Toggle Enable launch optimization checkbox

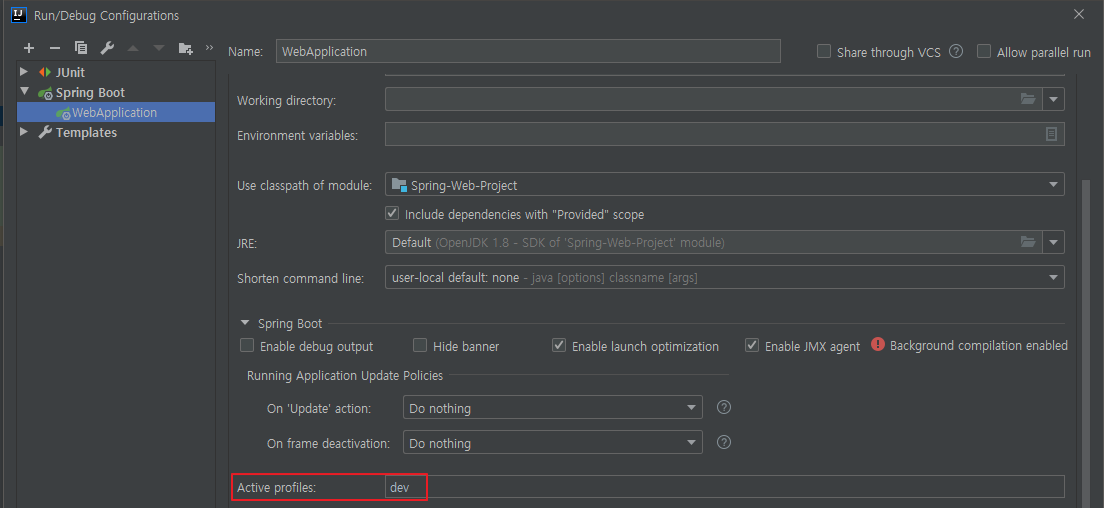[x=559, y=345]
